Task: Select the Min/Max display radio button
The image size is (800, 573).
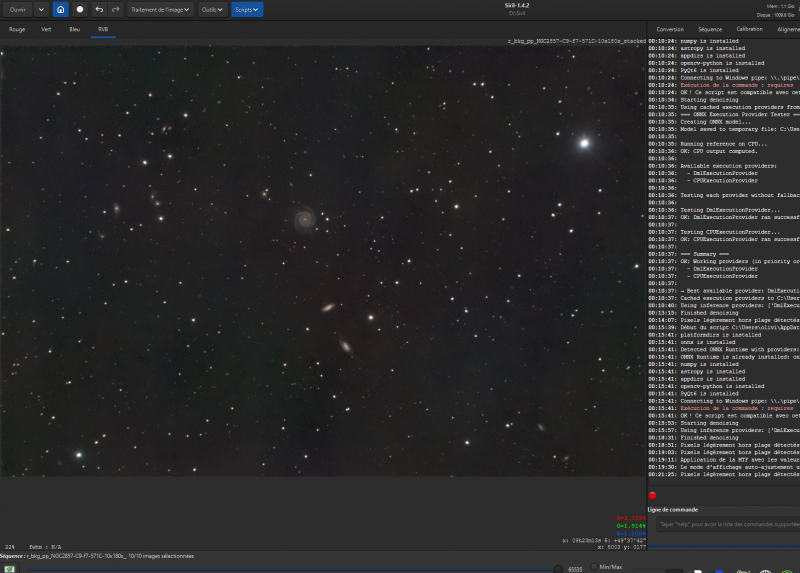Action: pos(594,567)
